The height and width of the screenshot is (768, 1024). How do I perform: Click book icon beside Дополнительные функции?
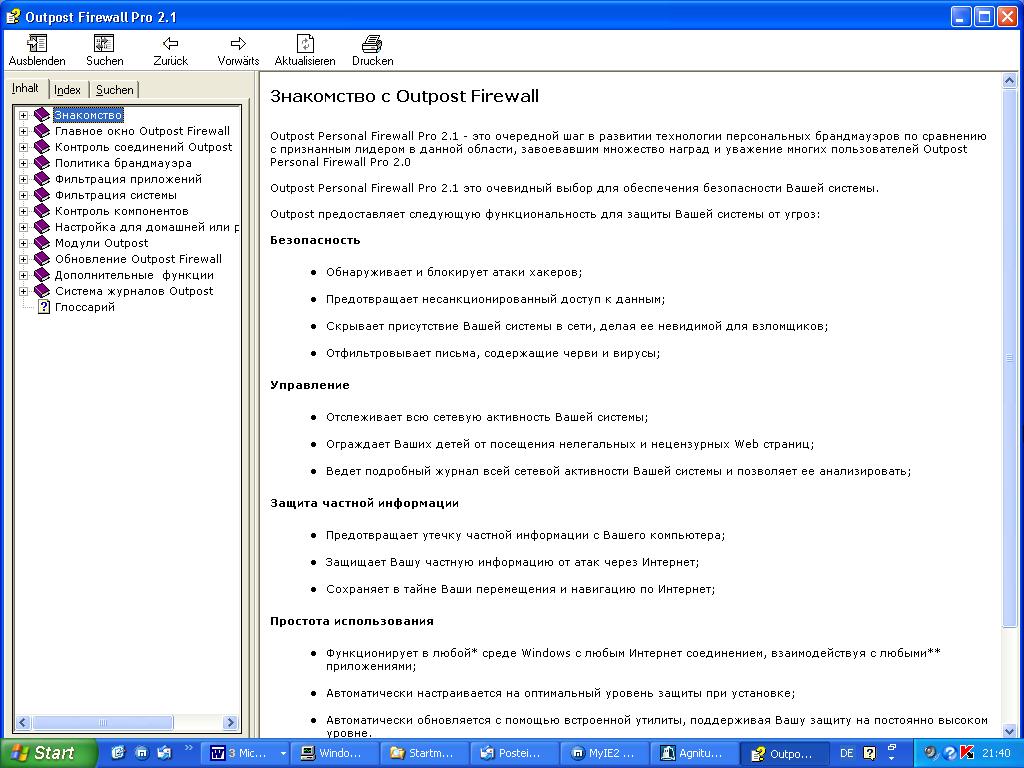[42, 275]
